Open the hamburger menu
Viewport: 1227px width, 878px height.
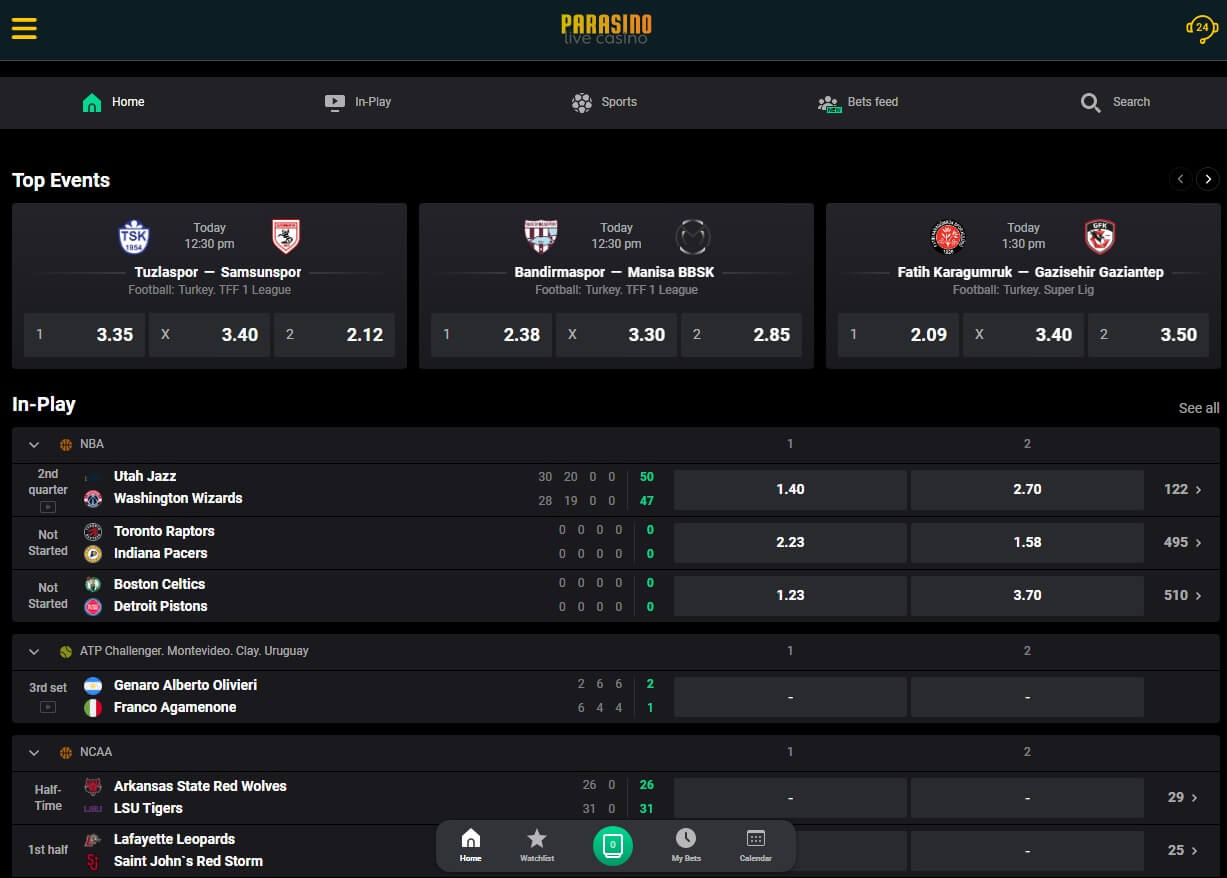click(x=24, y=28)
